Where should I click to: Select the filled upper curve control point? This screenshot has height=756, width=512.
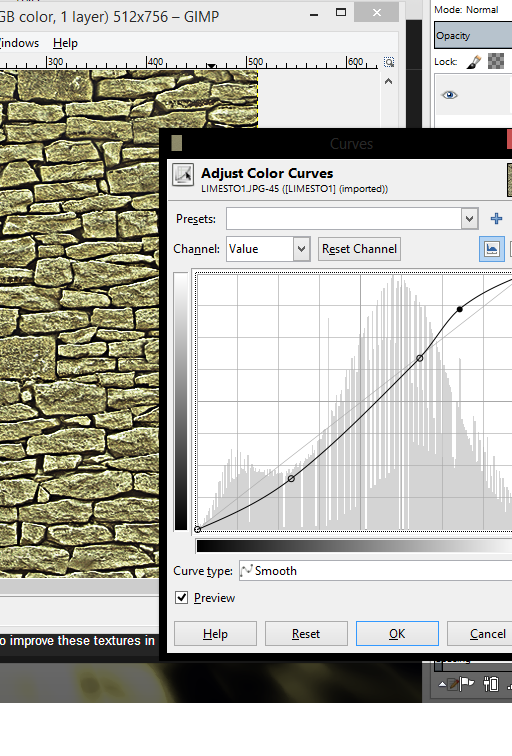click(x=459, y=309)
